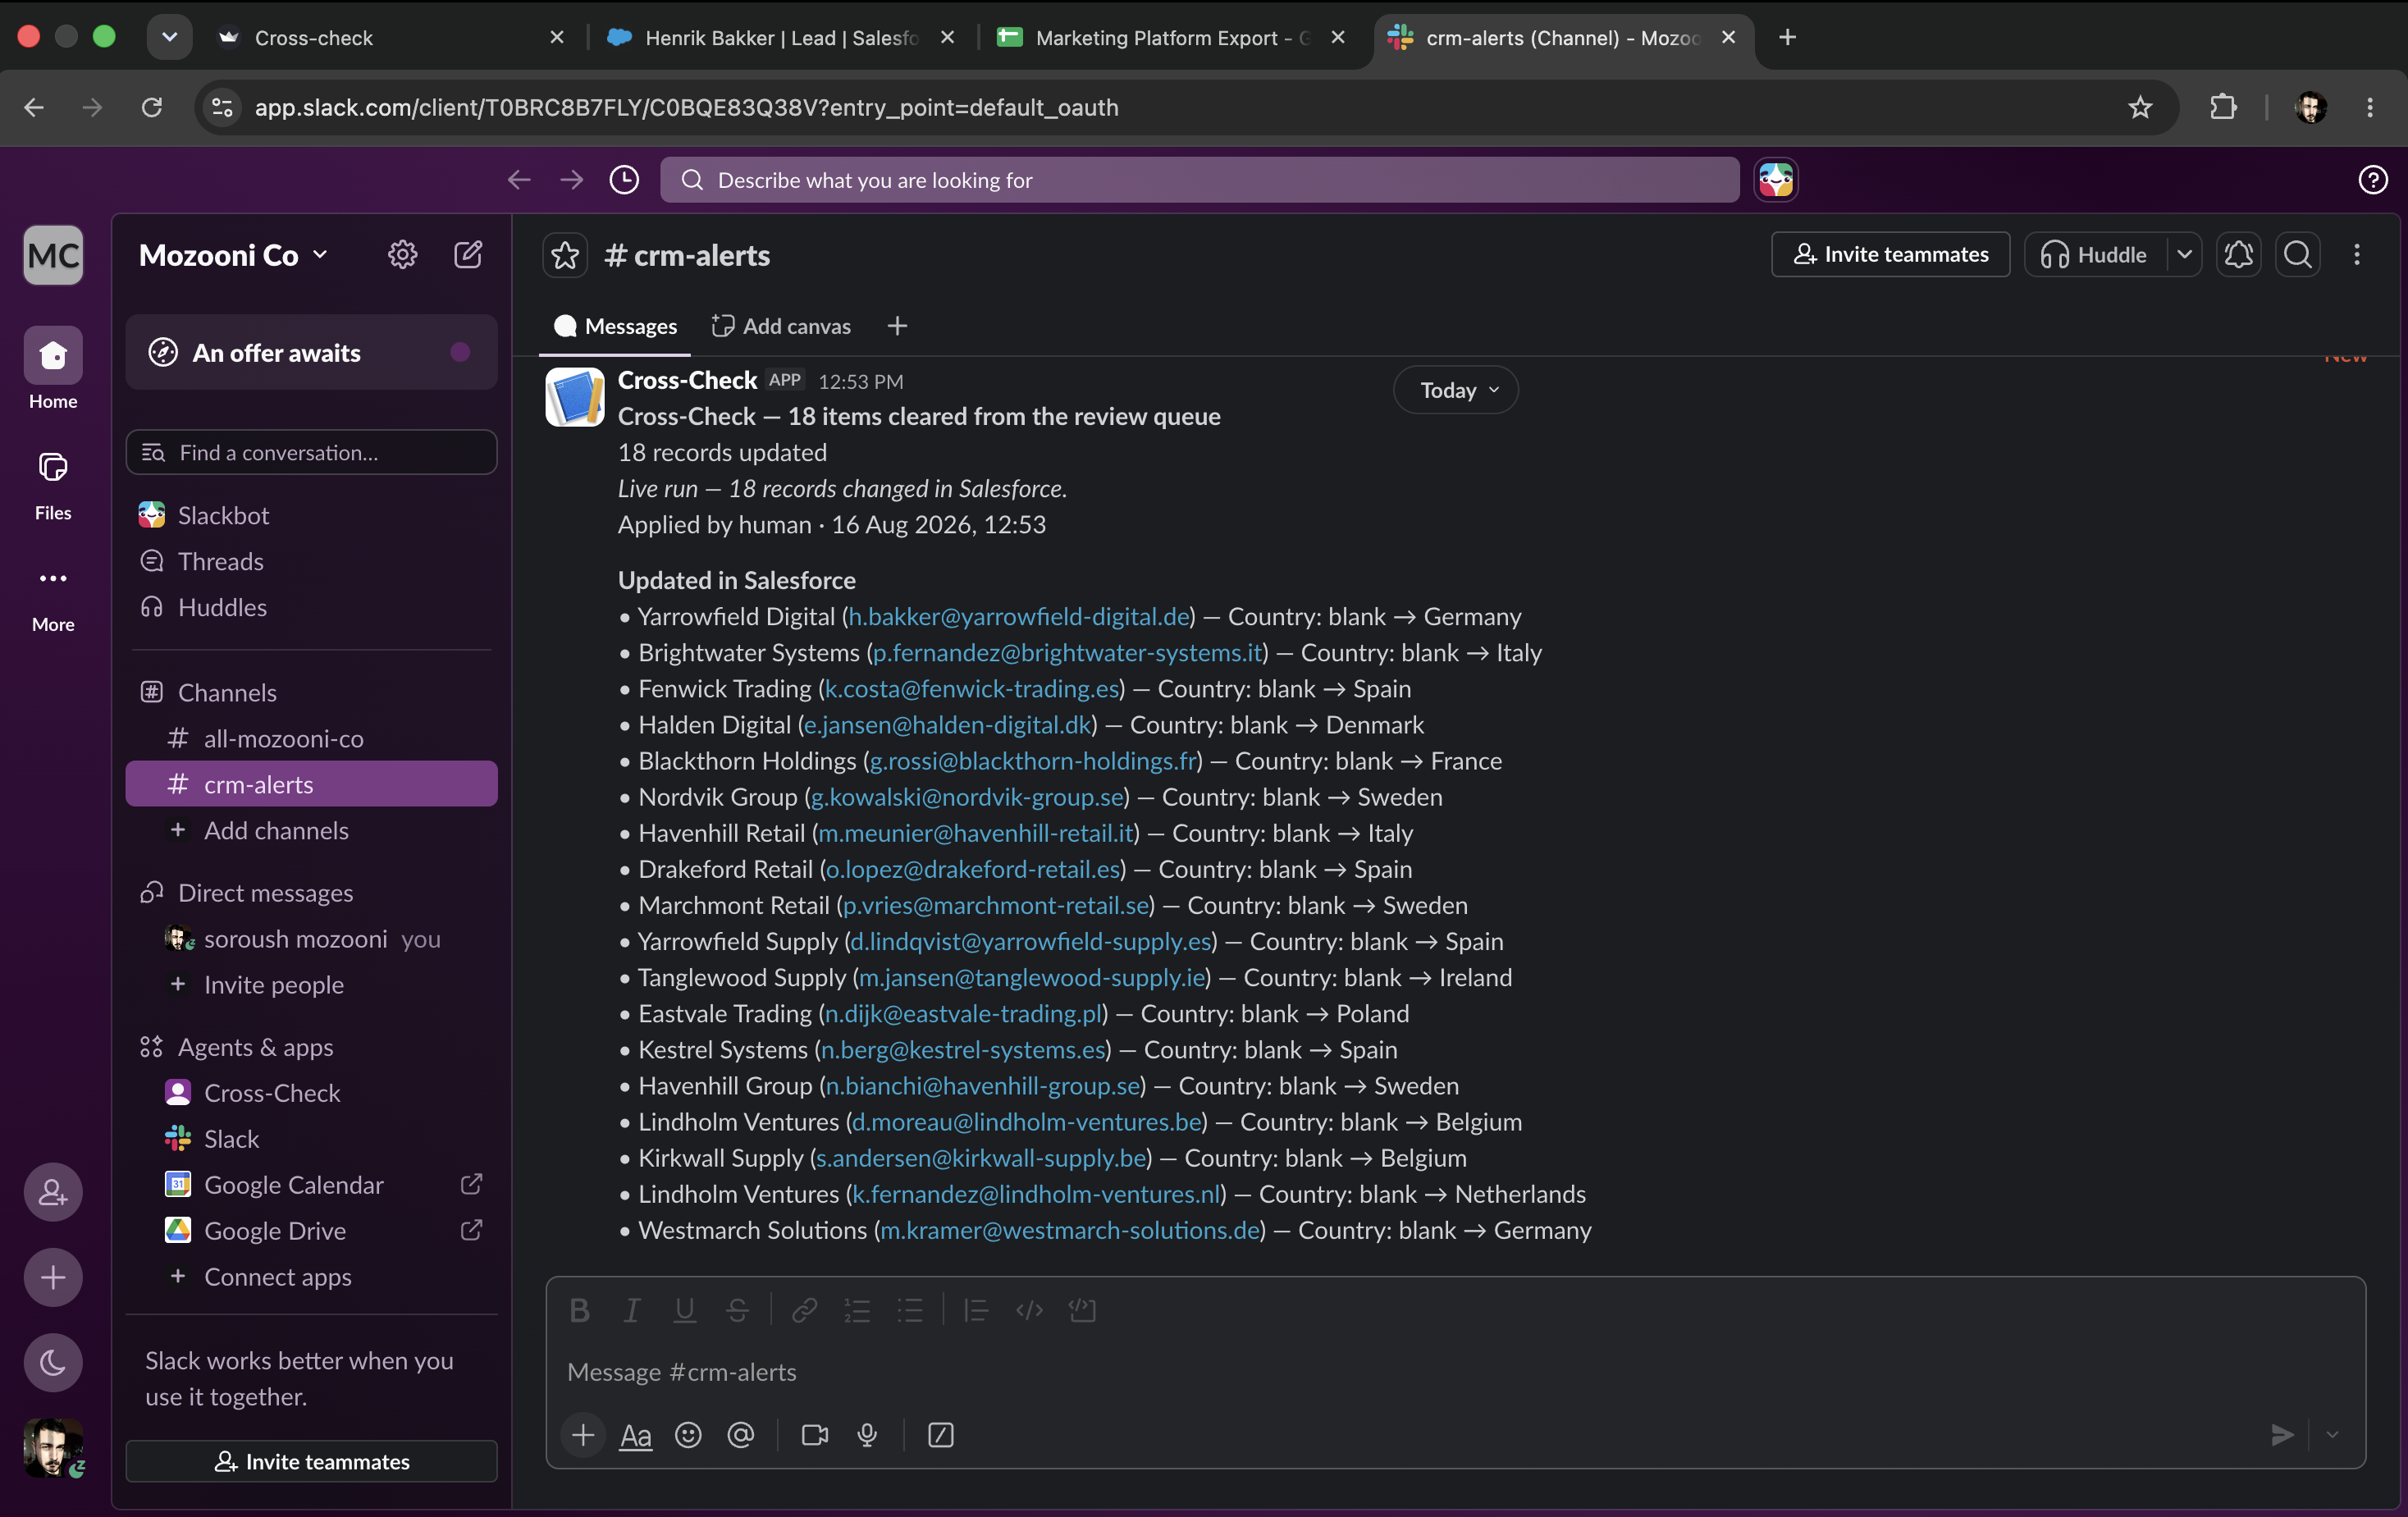The image size is (2408, 1517).
Task: Switch to Henrik Bakker Salesforce tab
Action: (x=780, y=37)
